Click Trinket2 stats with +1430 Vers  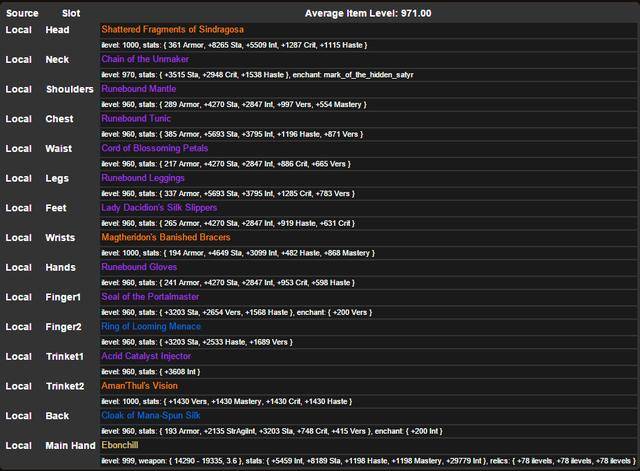point(227,402)
